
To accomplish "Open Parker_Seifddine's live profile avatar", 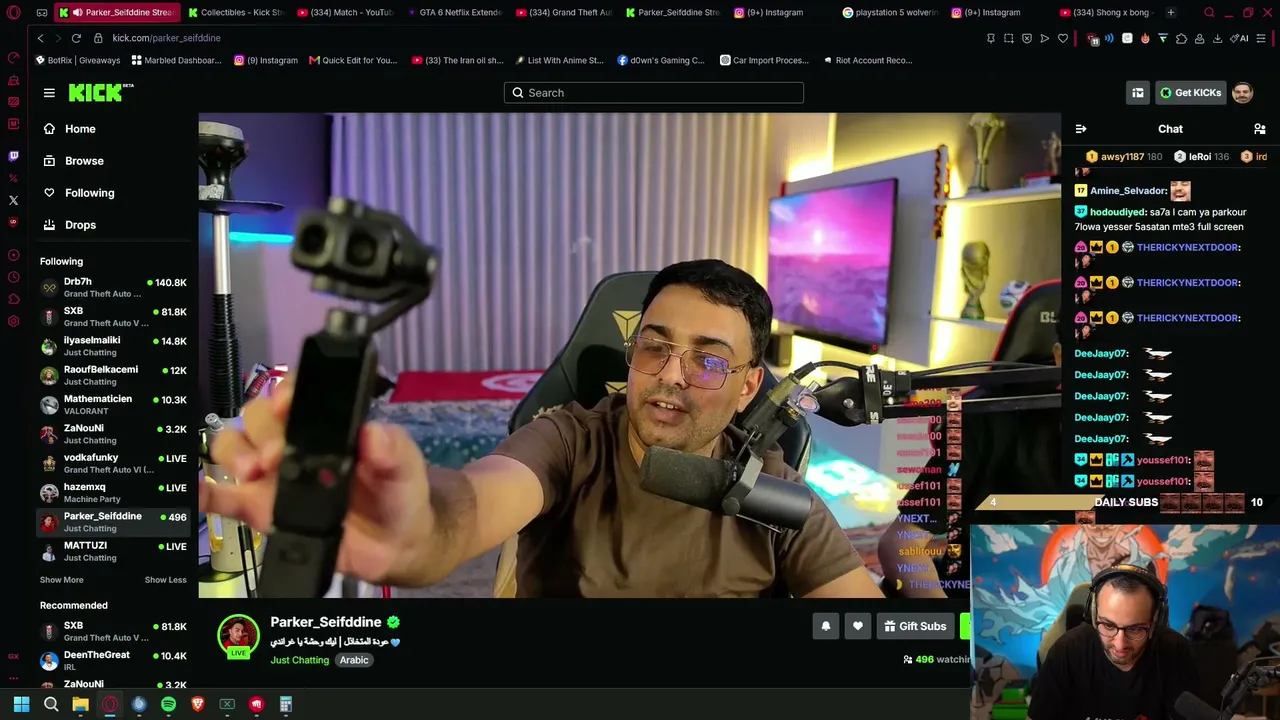I will pos(238,636).
